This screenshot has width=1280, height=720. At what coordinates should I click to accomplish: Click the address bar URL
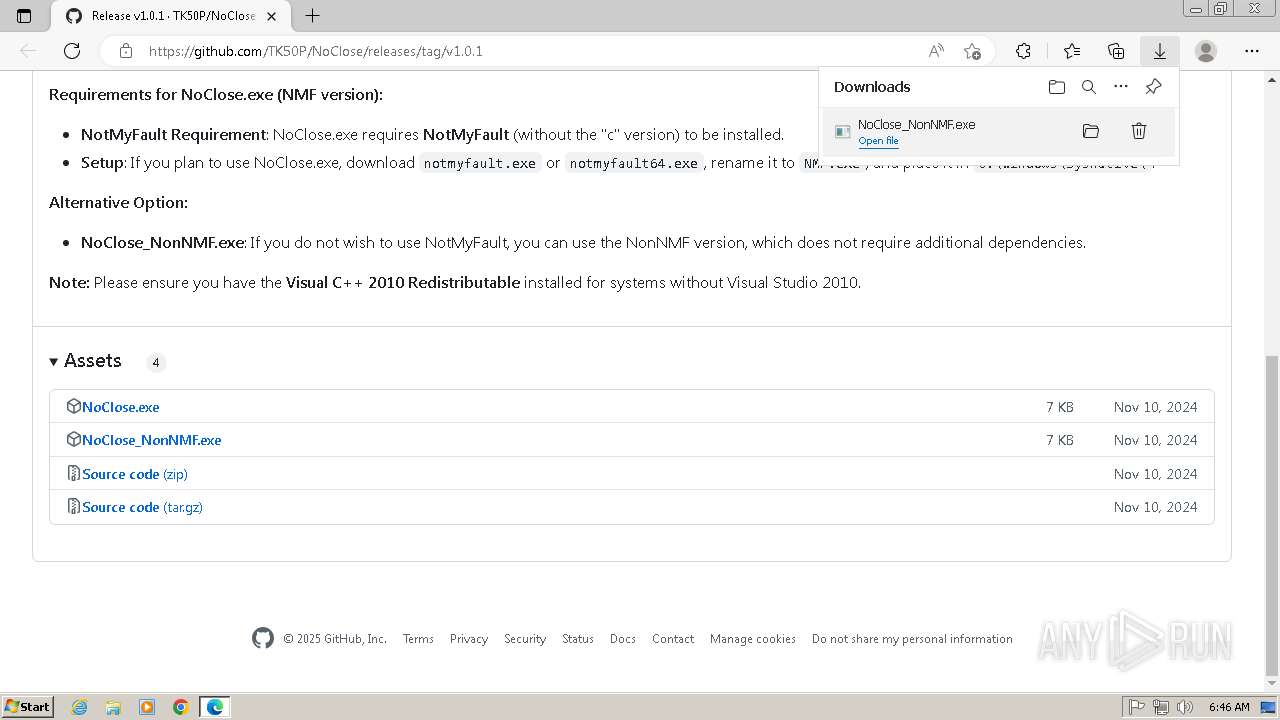pyautogui.click(x=316, y=51)
